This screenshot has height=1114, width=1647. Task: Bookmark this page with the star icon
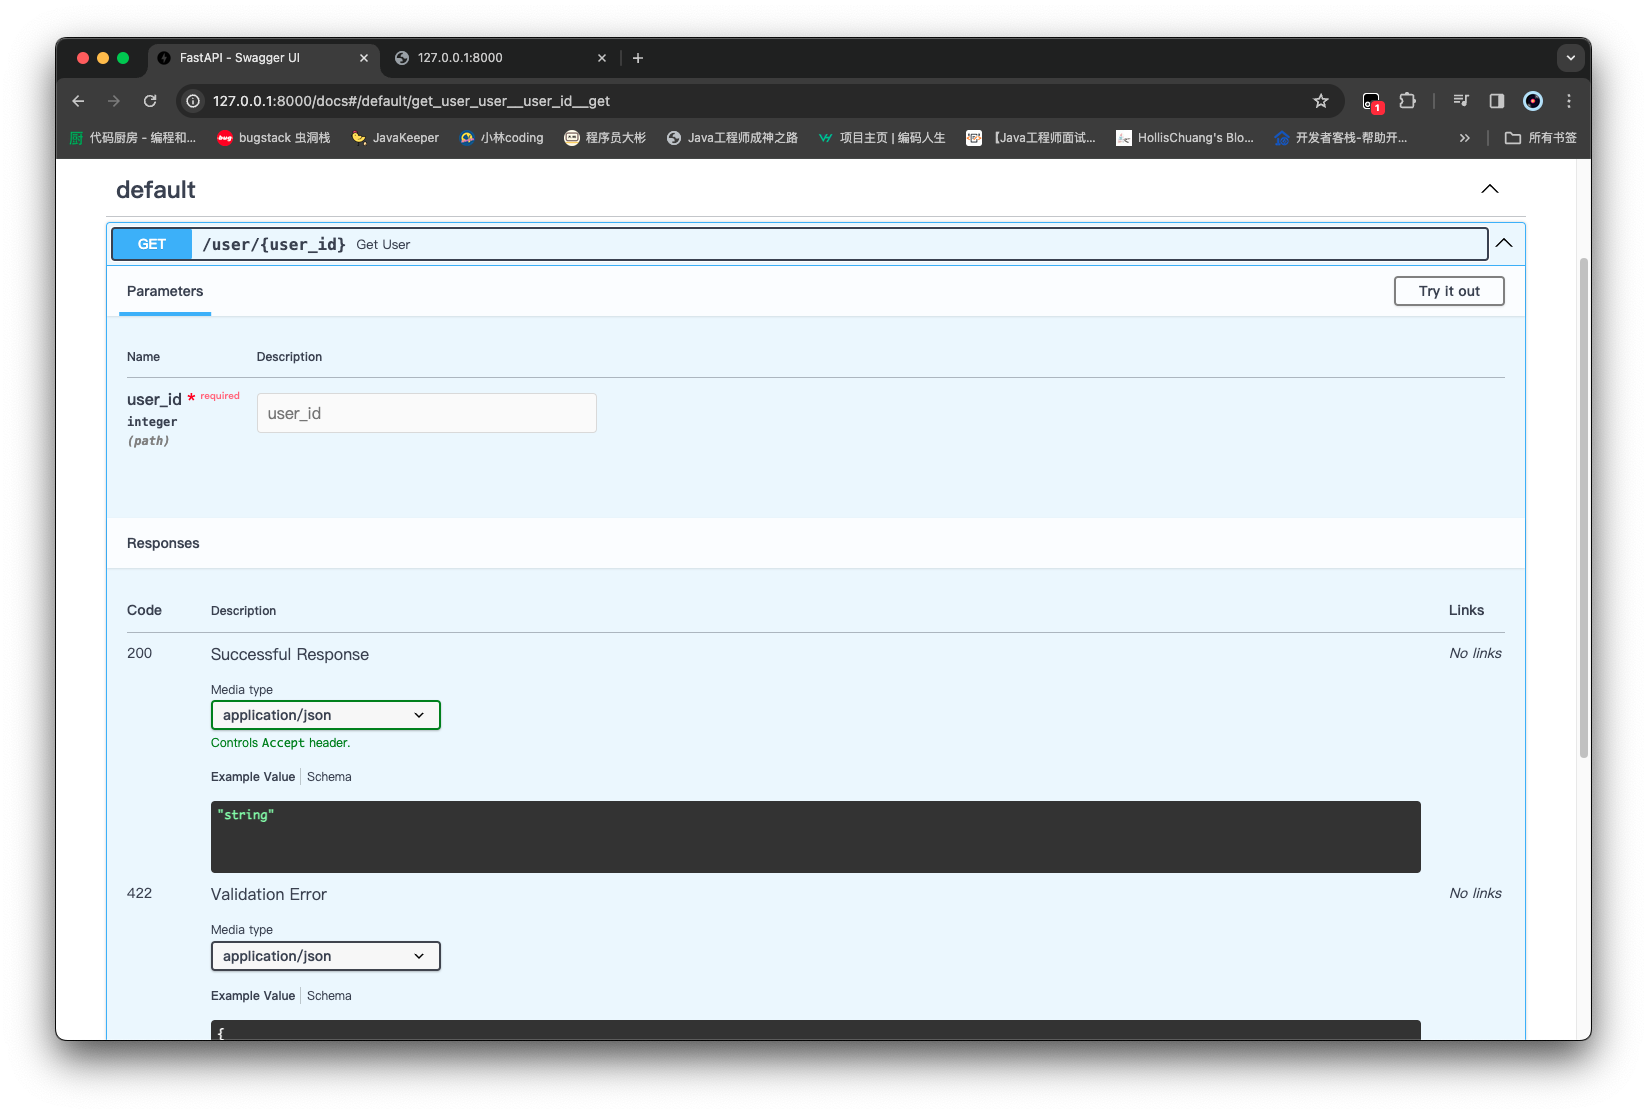[x=1321, y=101]
